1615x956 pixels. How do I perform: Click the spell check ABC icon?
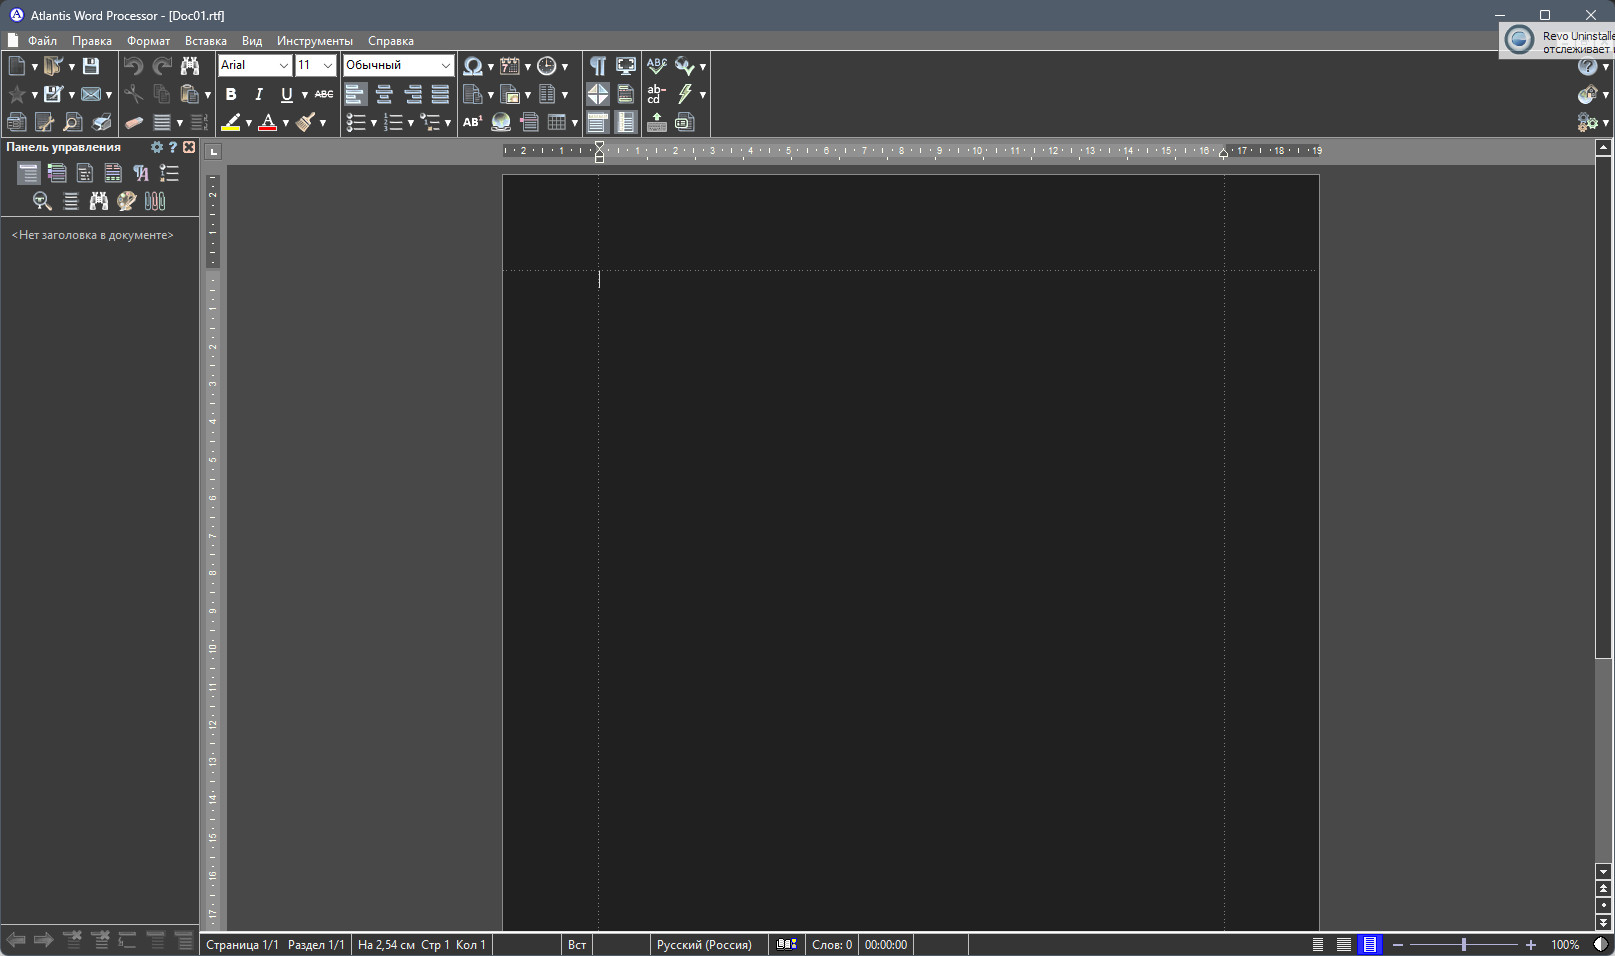[656, 66]
